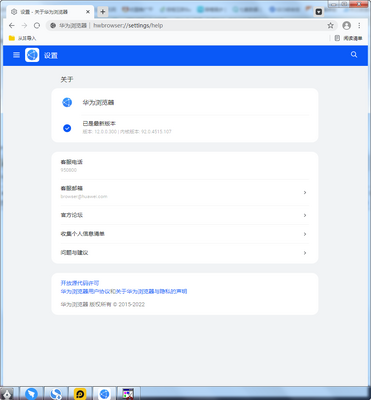Open the 阅读清单 reading list
The height and width of the screenshot is (400, 371).
coord(348,38)
